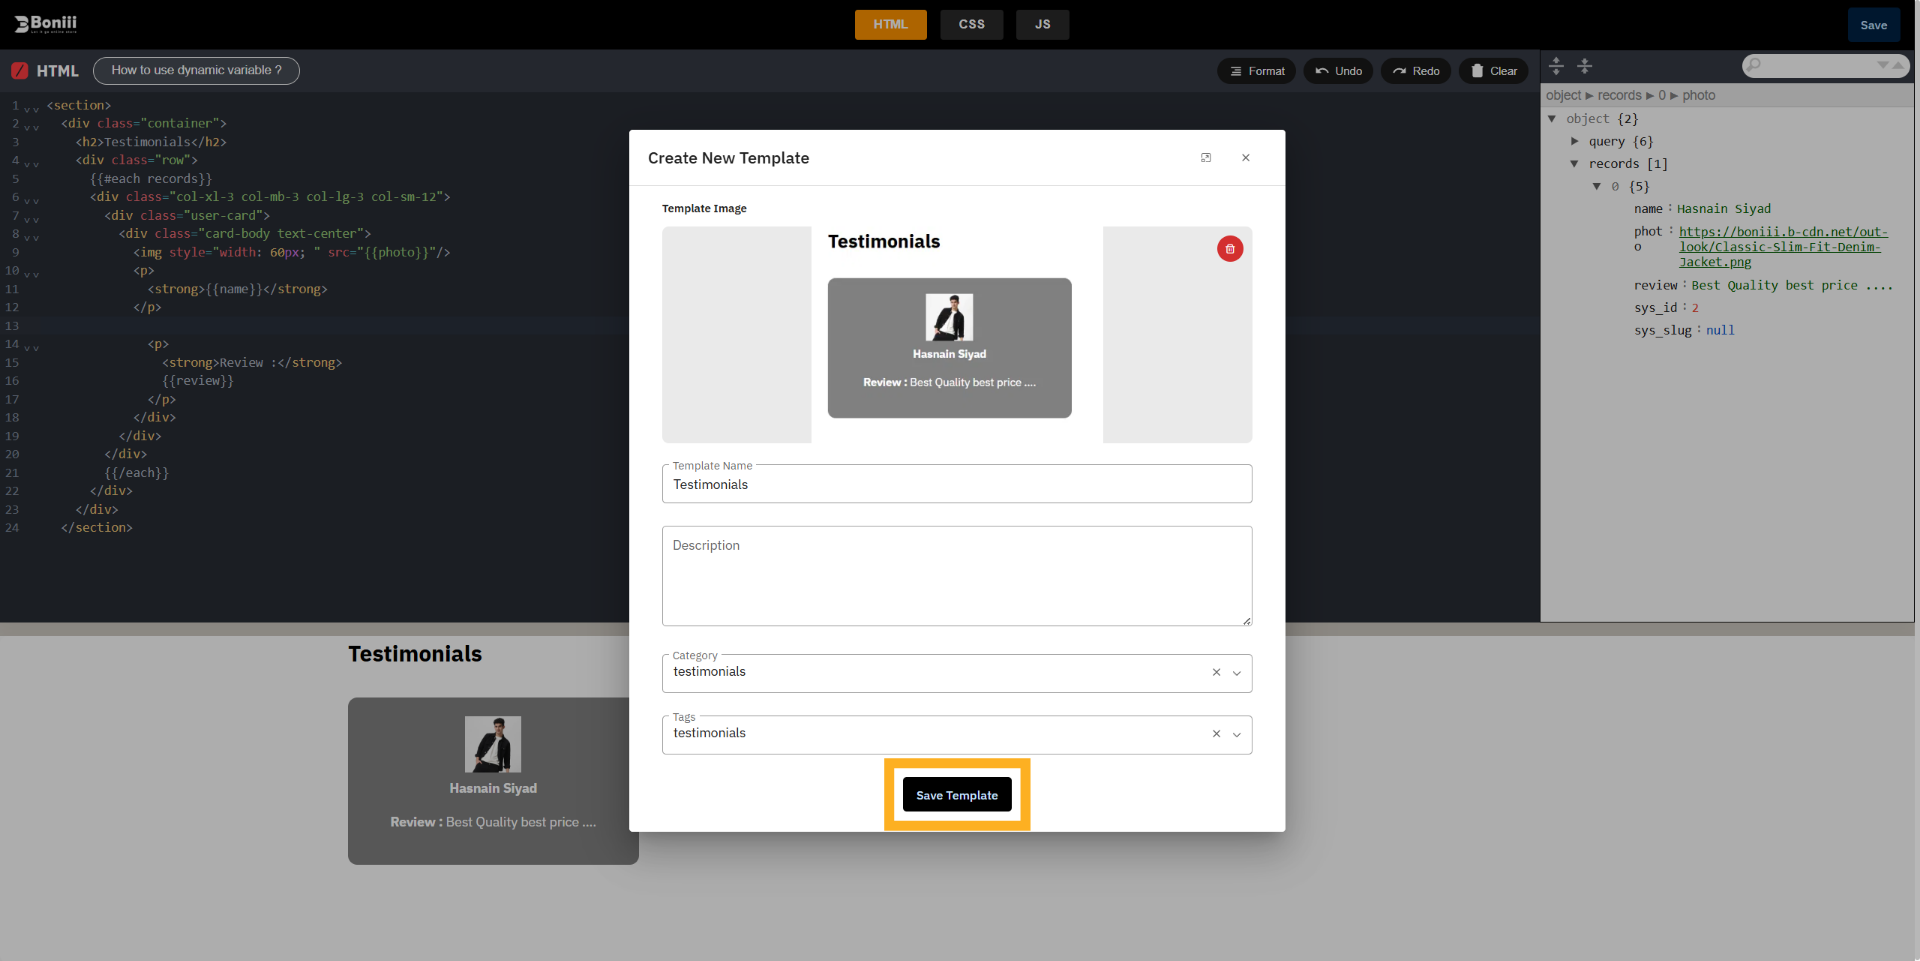Redo the last editor change
The height and width of the screenshot is (961, 1920).
[1416, 71]
